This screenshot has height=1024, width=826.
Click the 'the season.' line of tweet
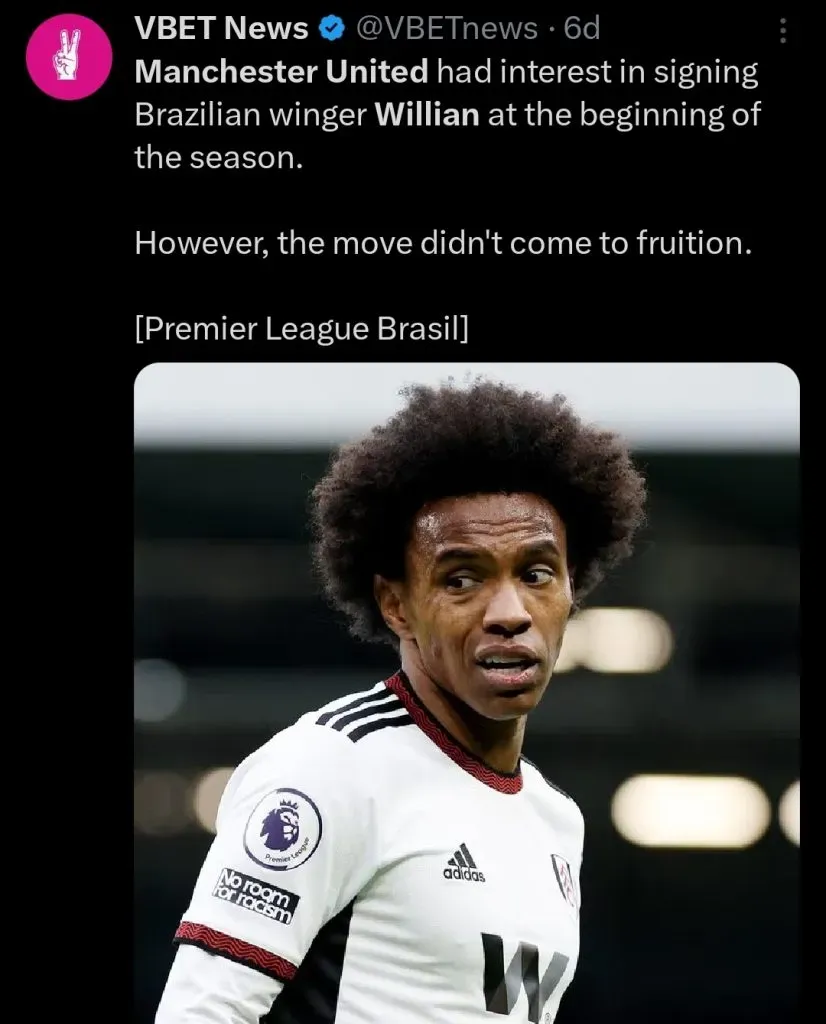219,157
